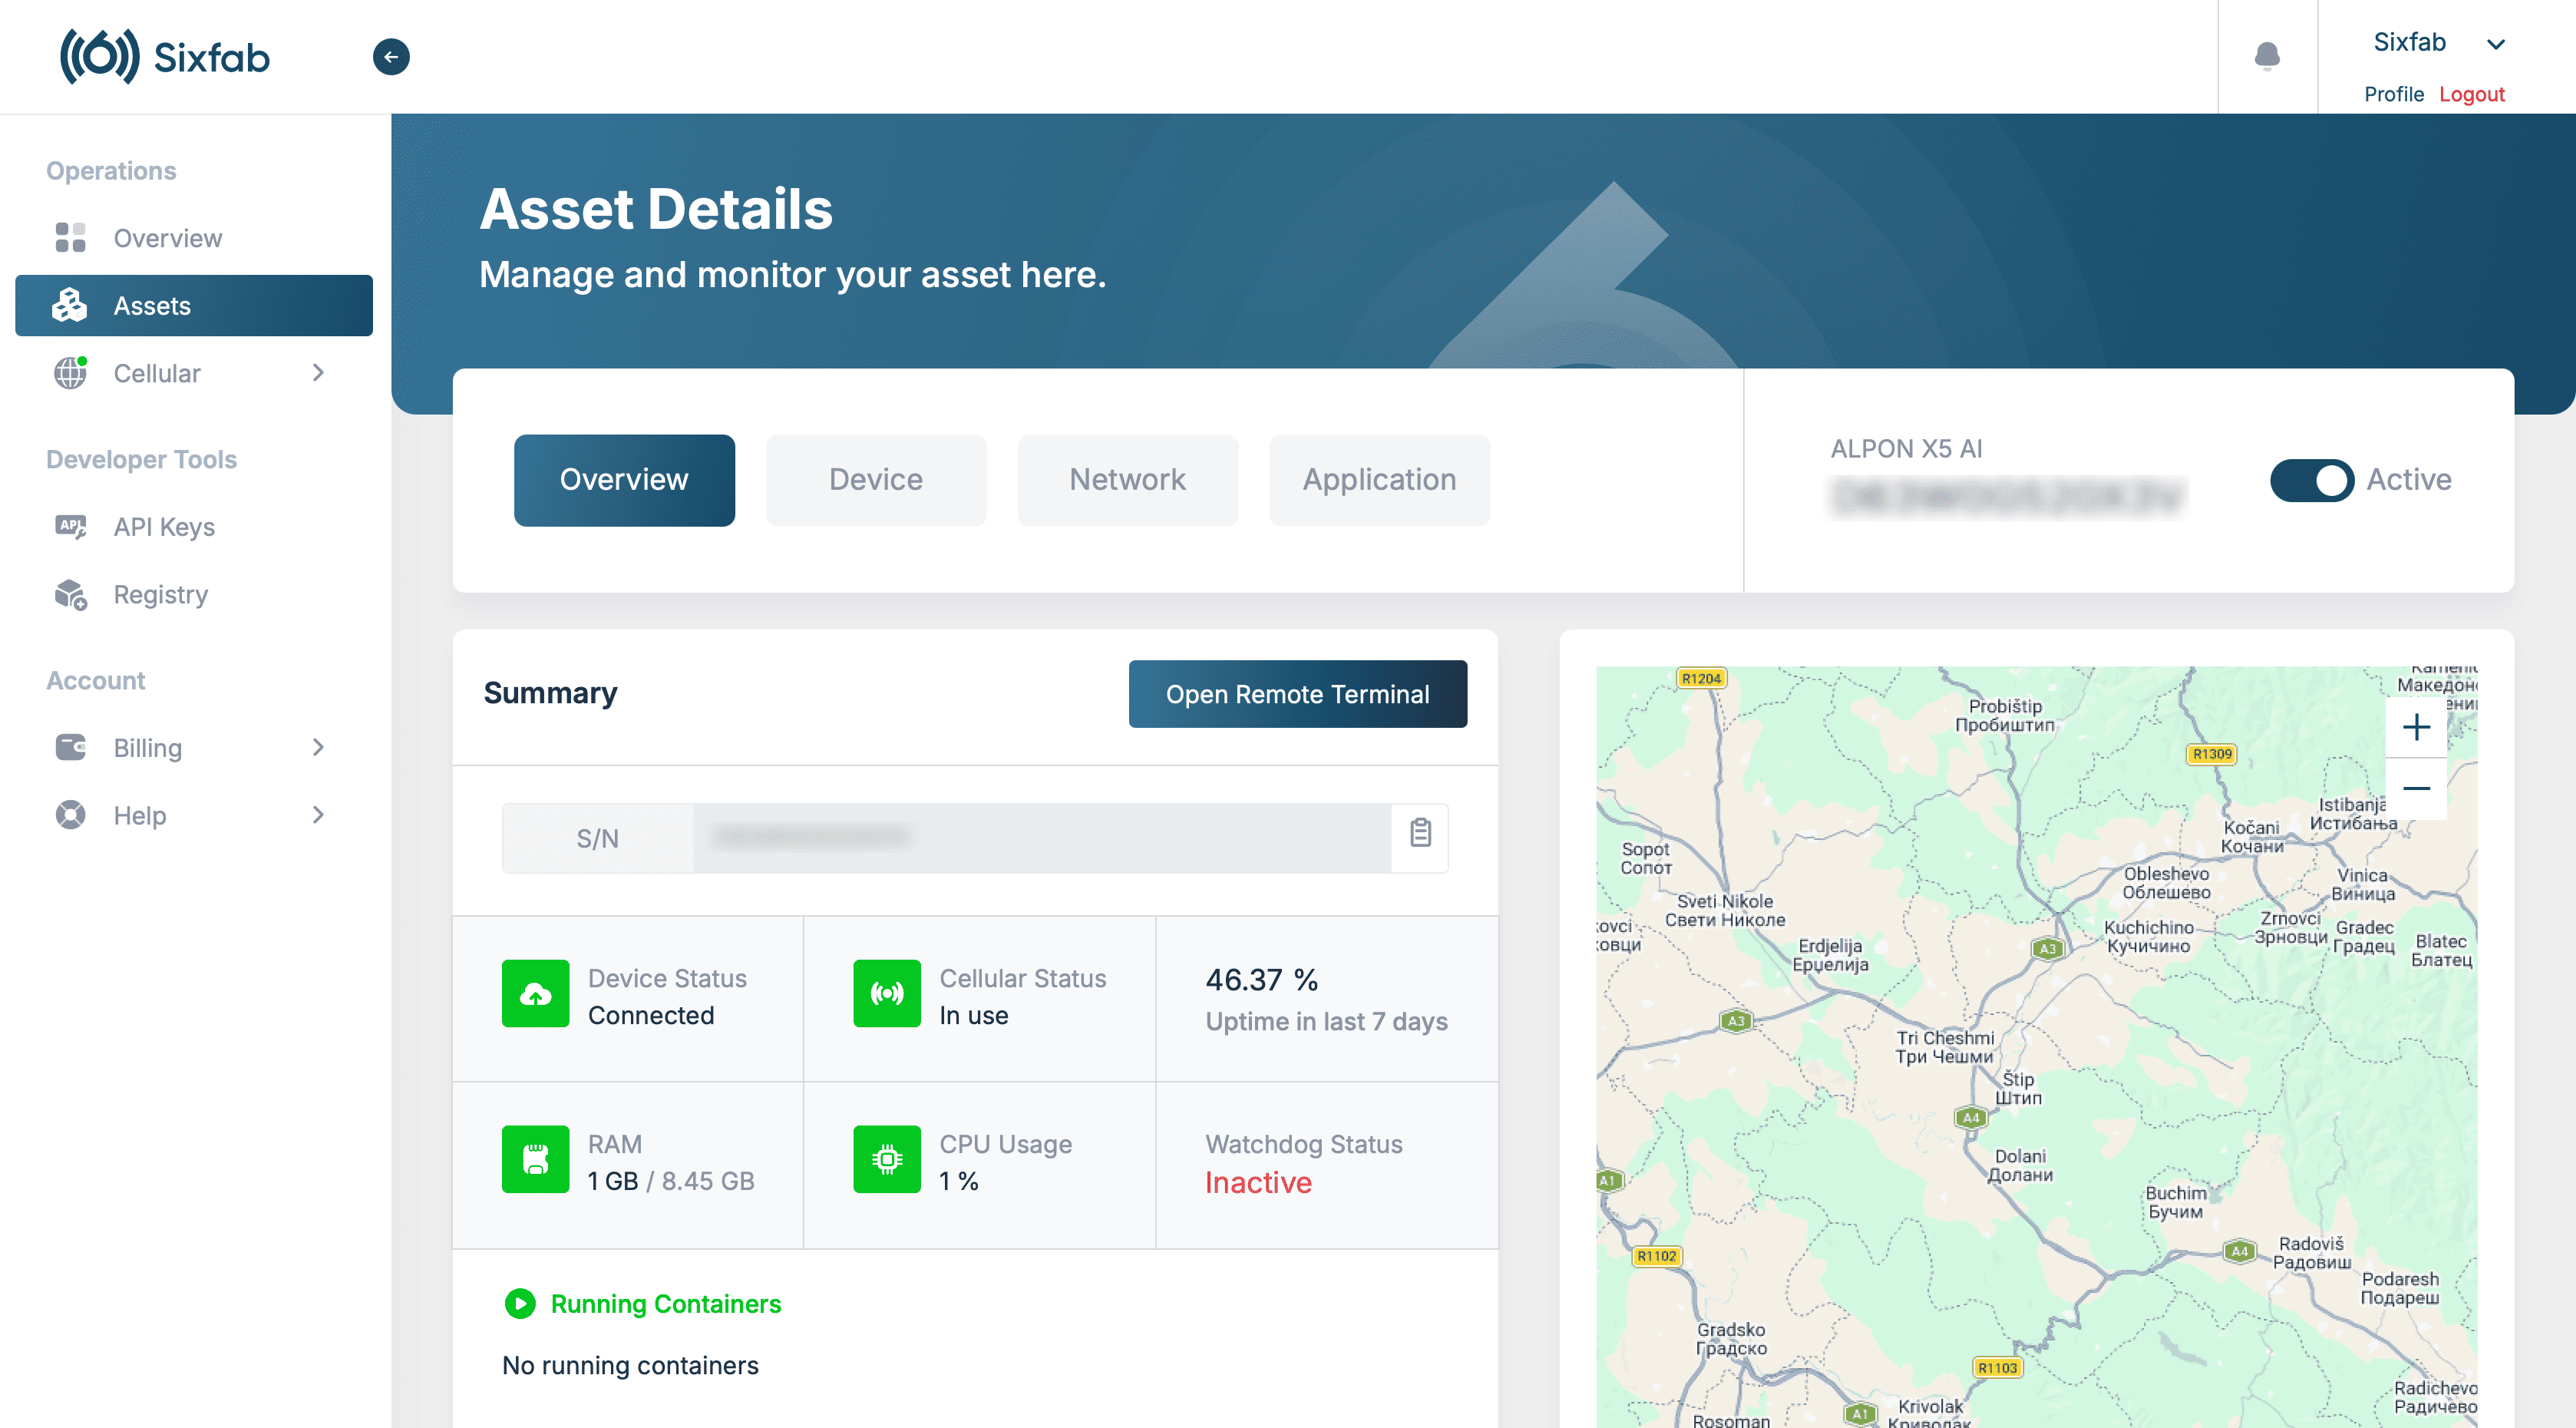Click the 'In use' cellular status text
2576x1428 pixels.
coord(974,1015)
